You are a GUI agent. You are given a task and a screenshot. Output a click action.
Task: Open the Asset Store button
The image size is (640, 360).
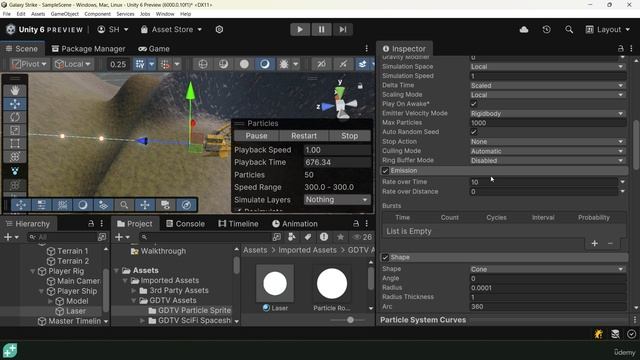(171, 29)
